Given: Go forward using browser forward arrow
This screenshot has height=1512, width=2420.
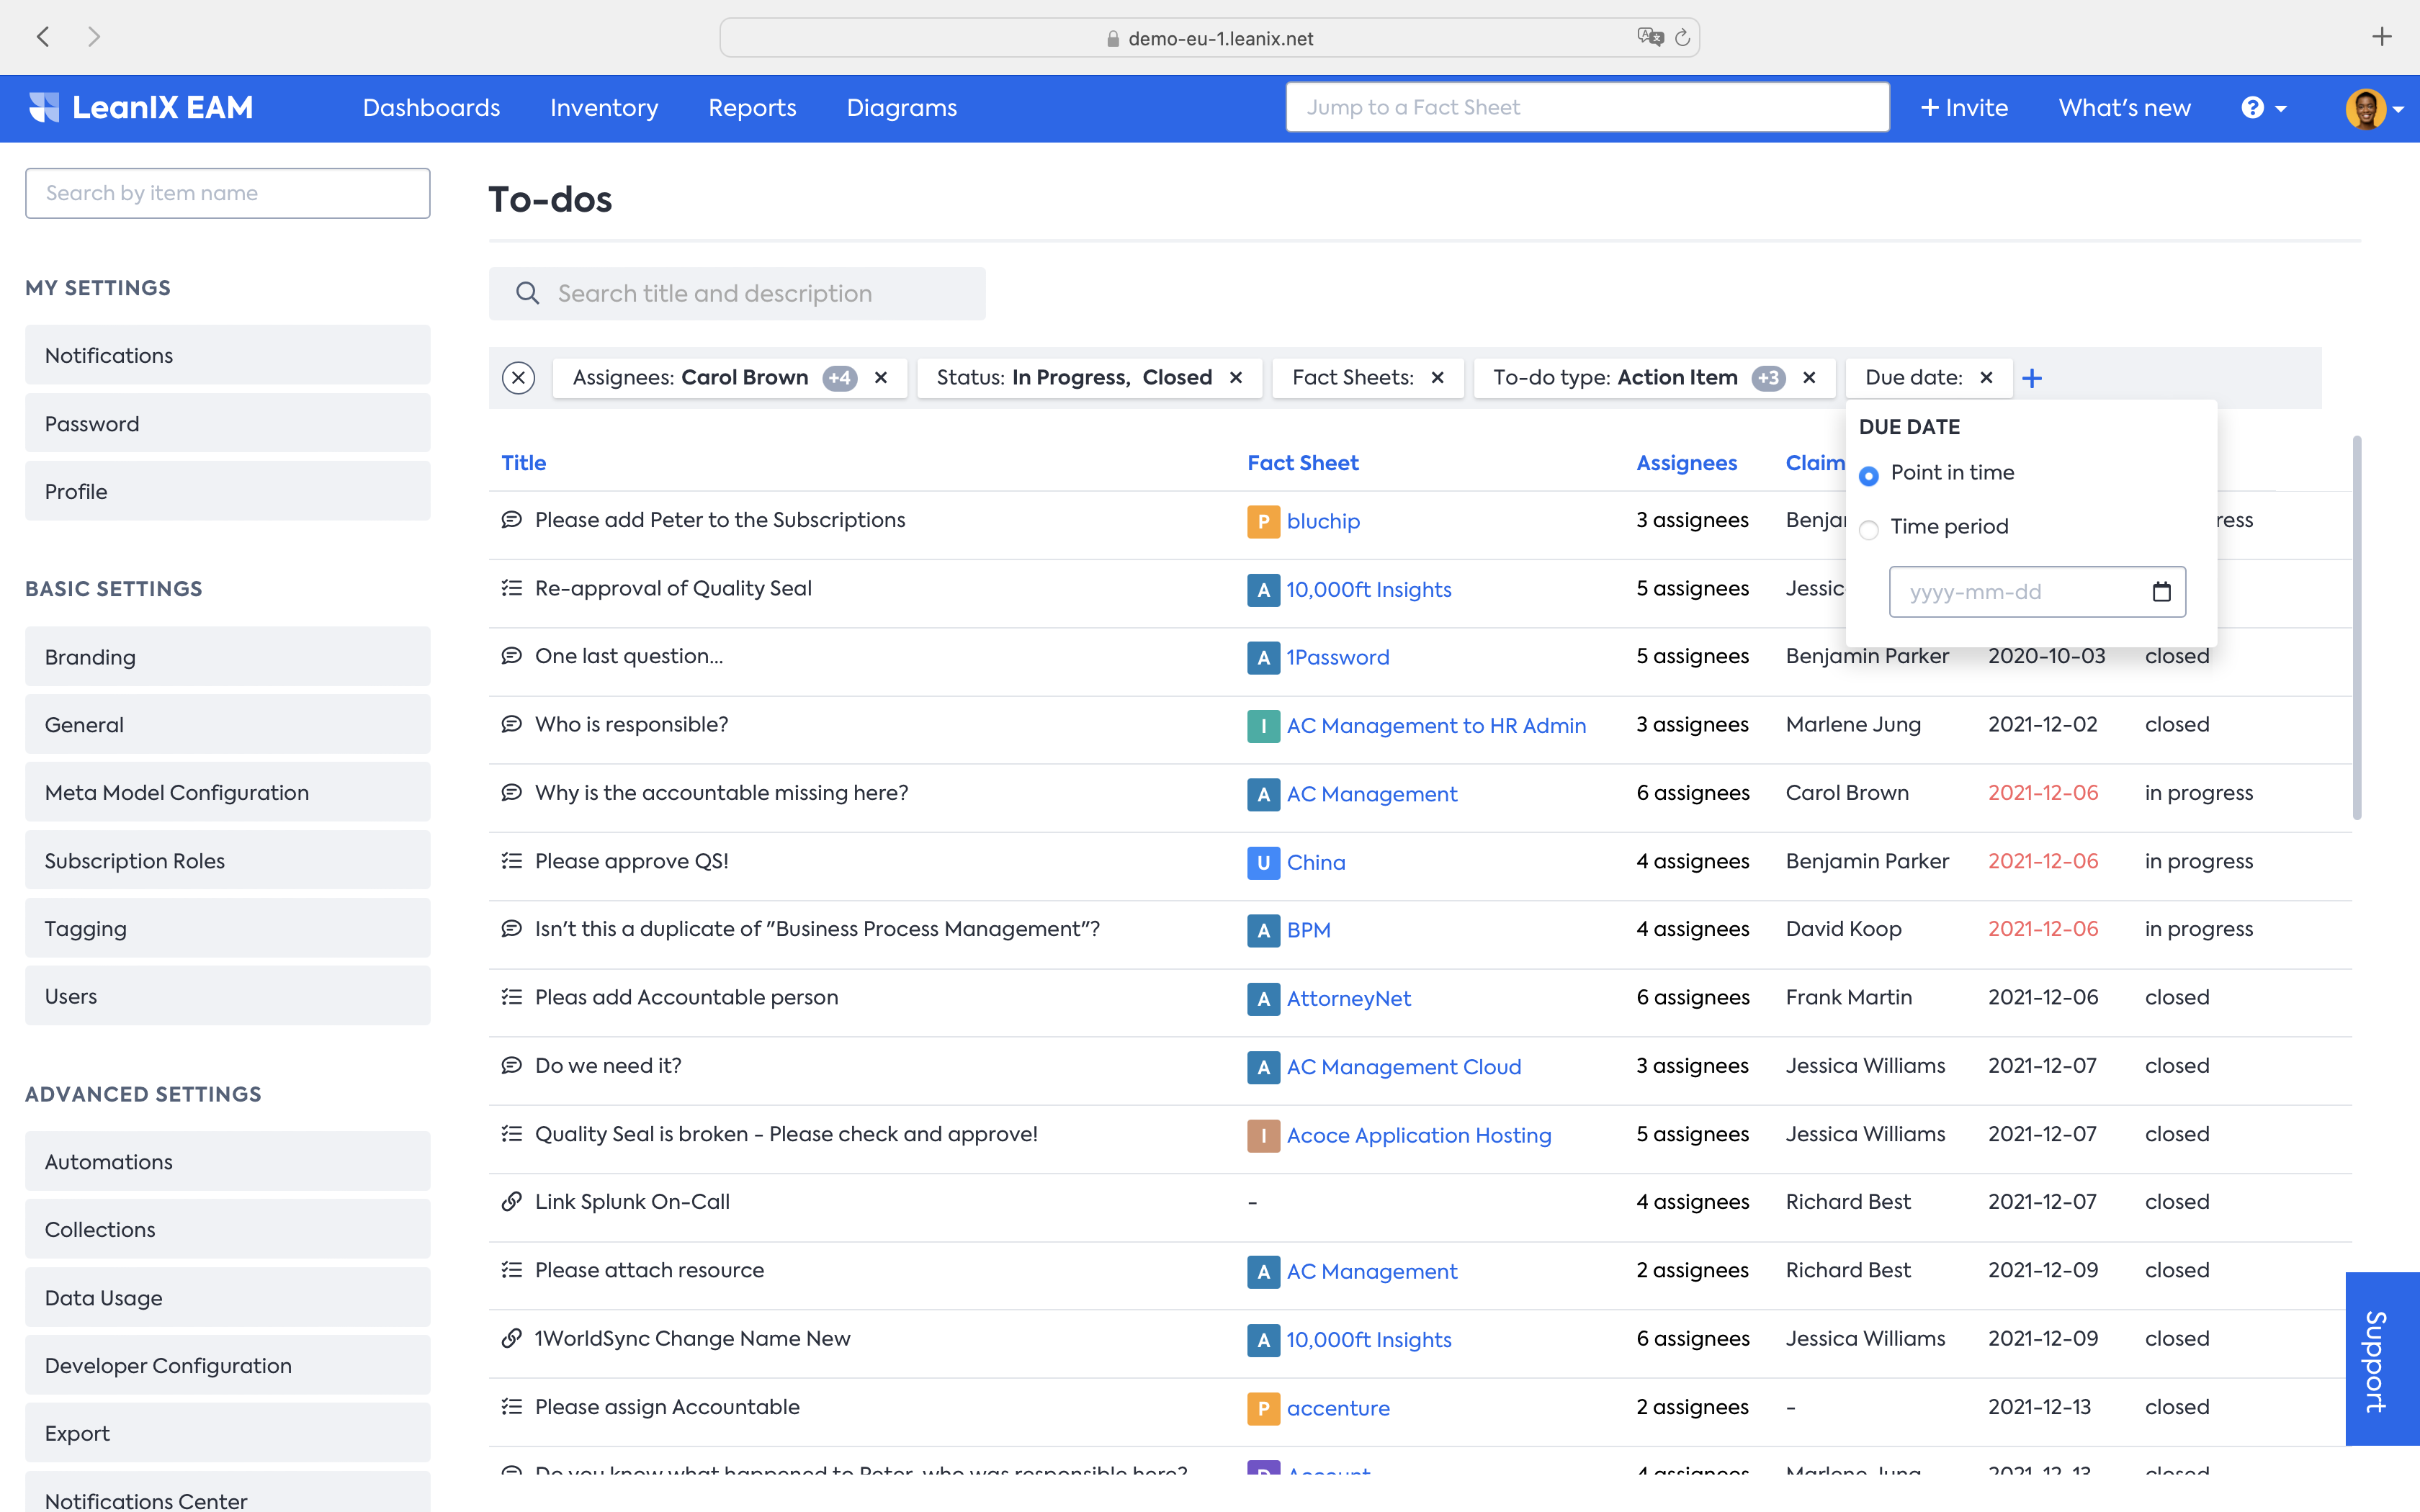Looking at the screenshot, I should (94, 37).
